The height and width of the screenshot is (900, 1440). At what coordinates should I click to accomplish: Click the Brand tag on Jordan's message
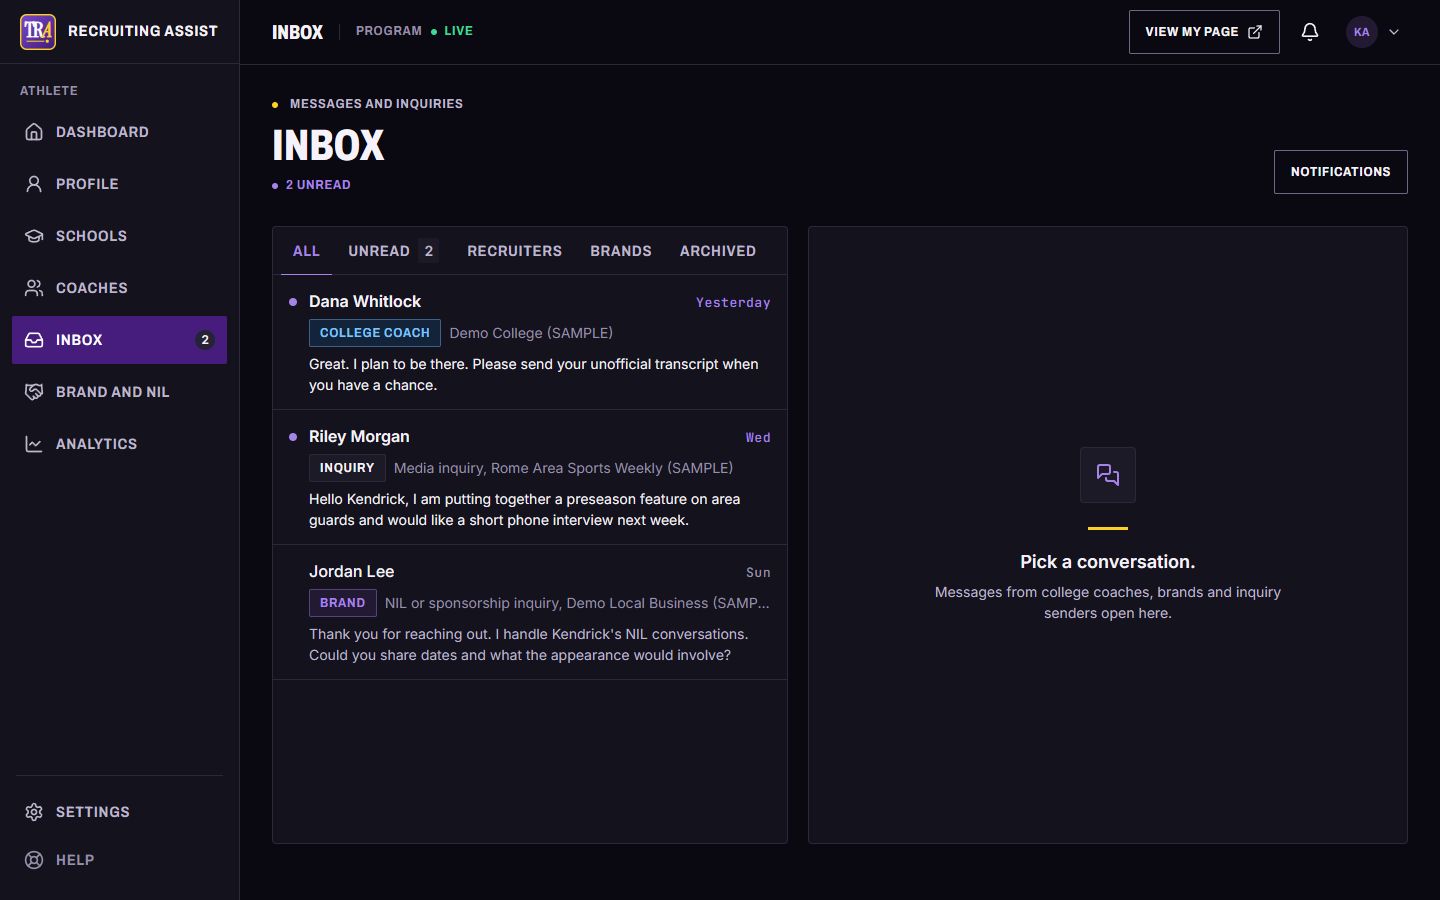pyautogui.click(x=342, y=603)
